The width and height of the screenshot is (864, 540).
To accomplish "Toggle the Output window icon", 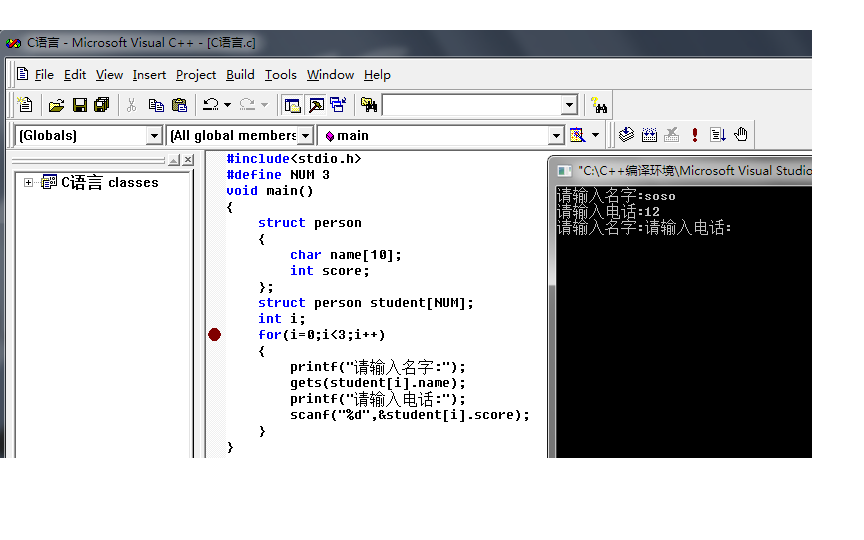I will 316,105.
